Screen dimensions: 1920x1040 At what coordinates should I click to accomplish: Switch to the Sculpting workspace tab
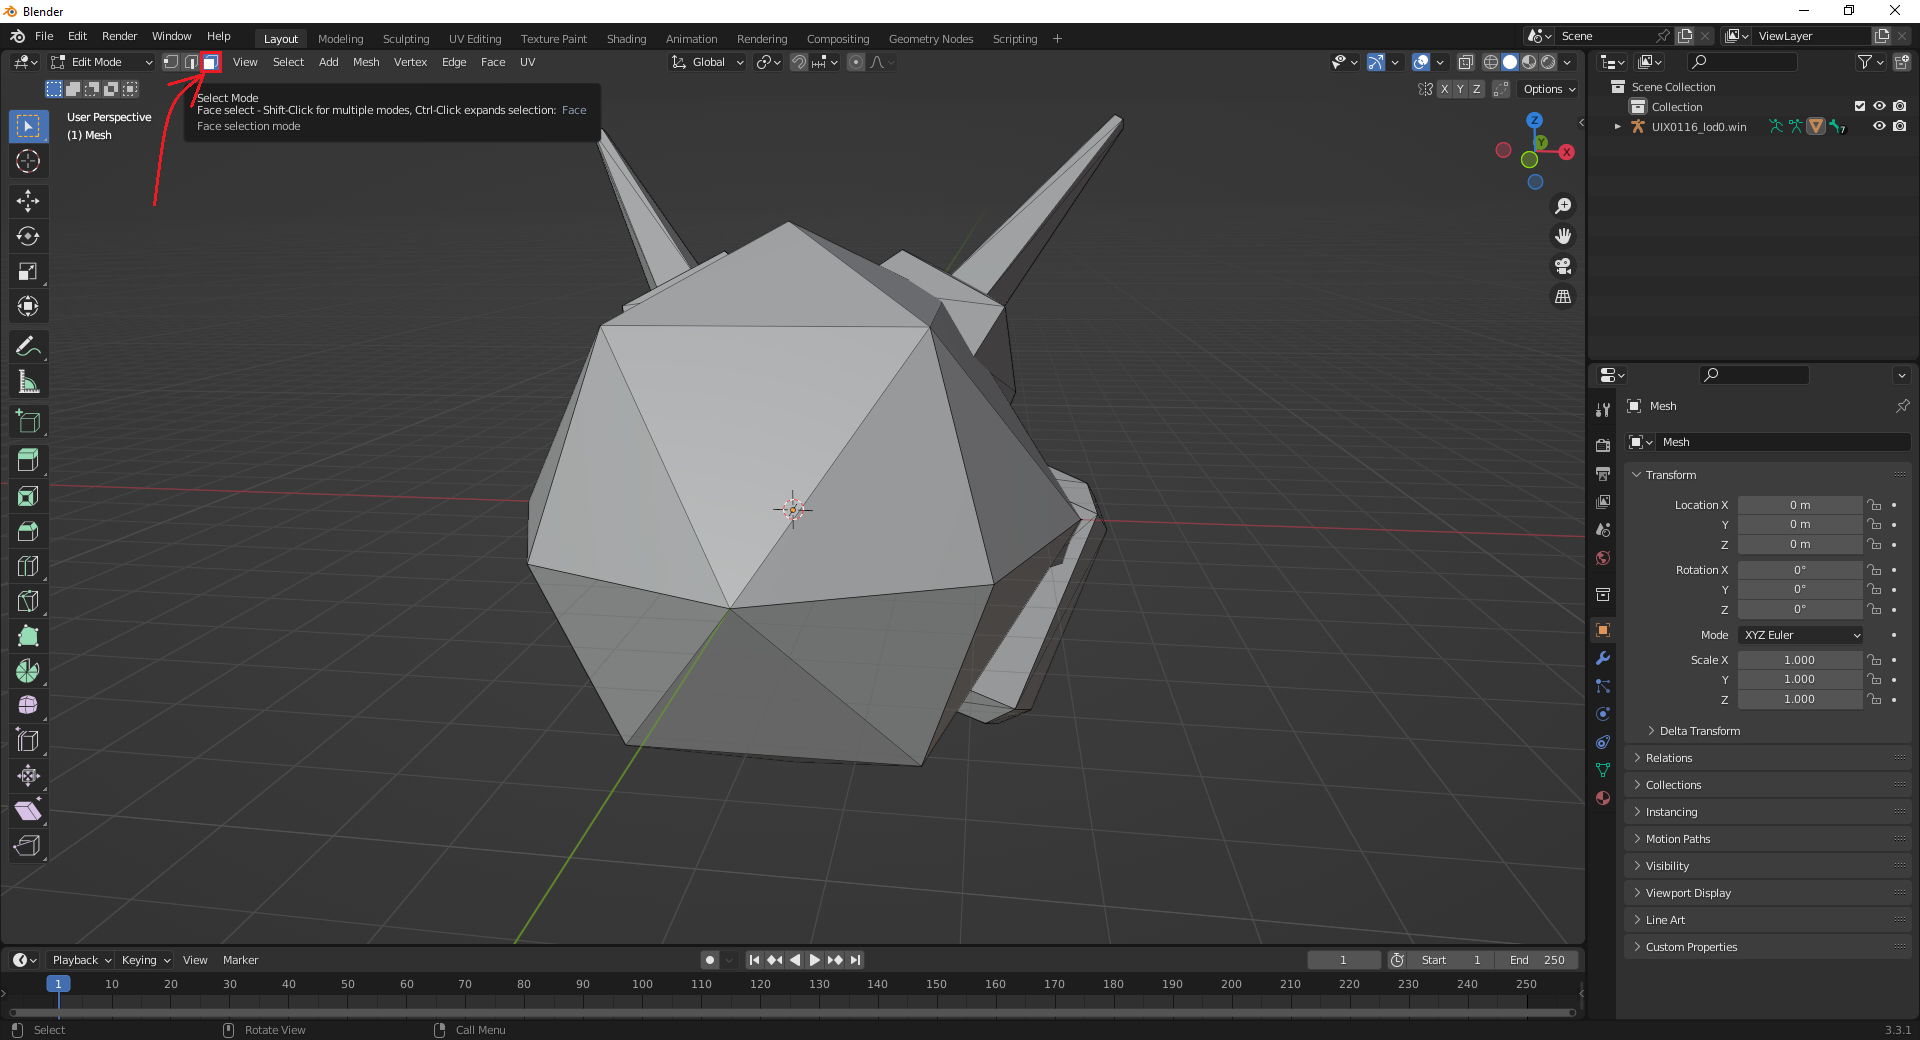[x=406, y=39]
